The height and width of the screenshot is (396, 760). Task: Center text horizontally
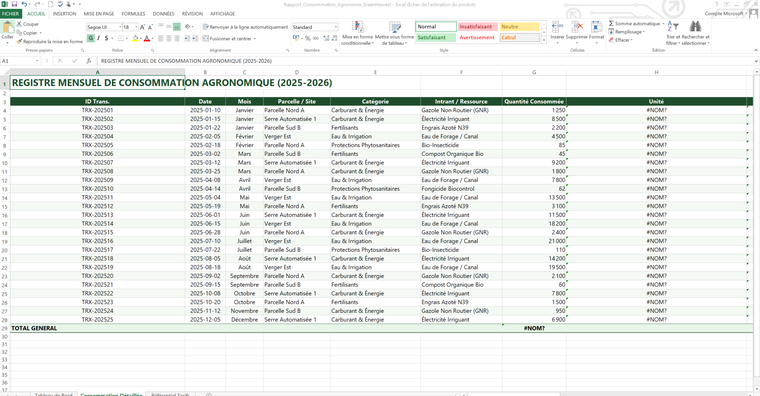coord(169,38)
